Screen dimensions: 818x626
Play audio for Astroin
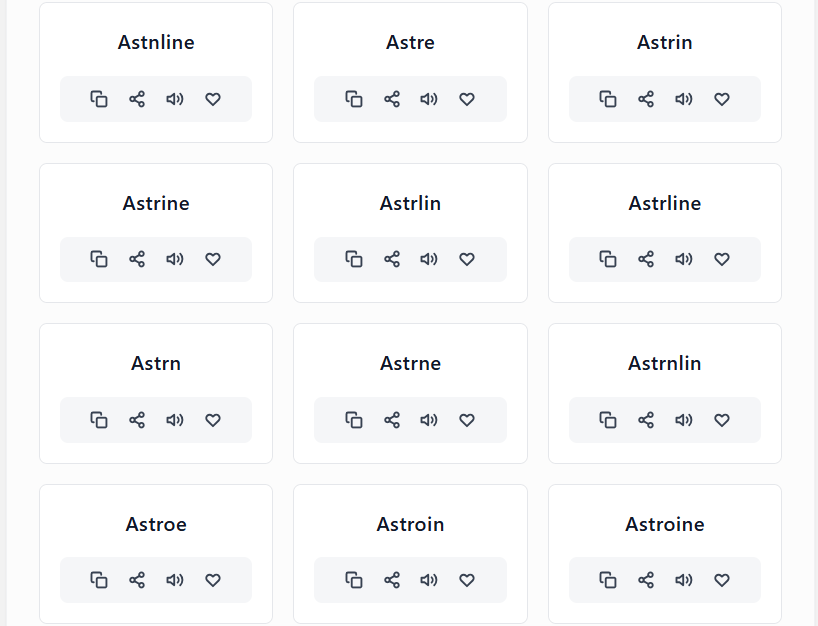click(429, 580)
